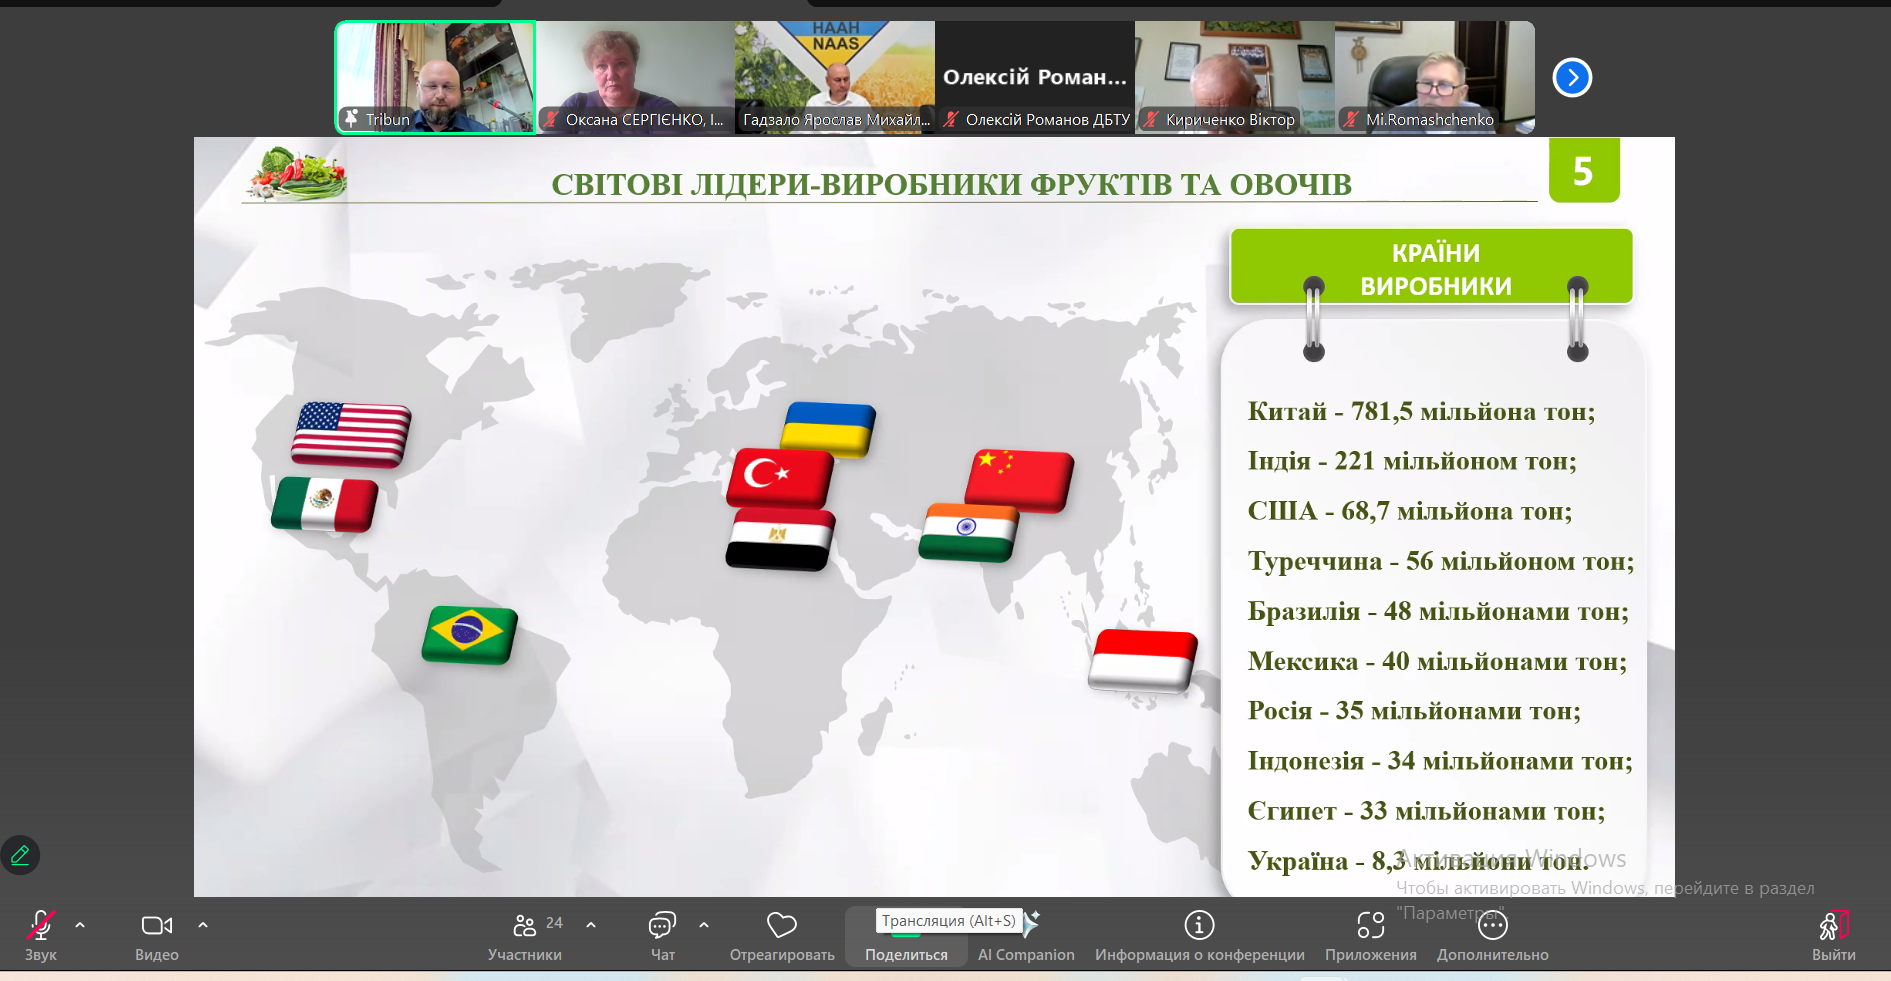Click the line США - 68,7 мільйона тон
Screen dimensions: 1891x981
click(x=1410, y=511)
